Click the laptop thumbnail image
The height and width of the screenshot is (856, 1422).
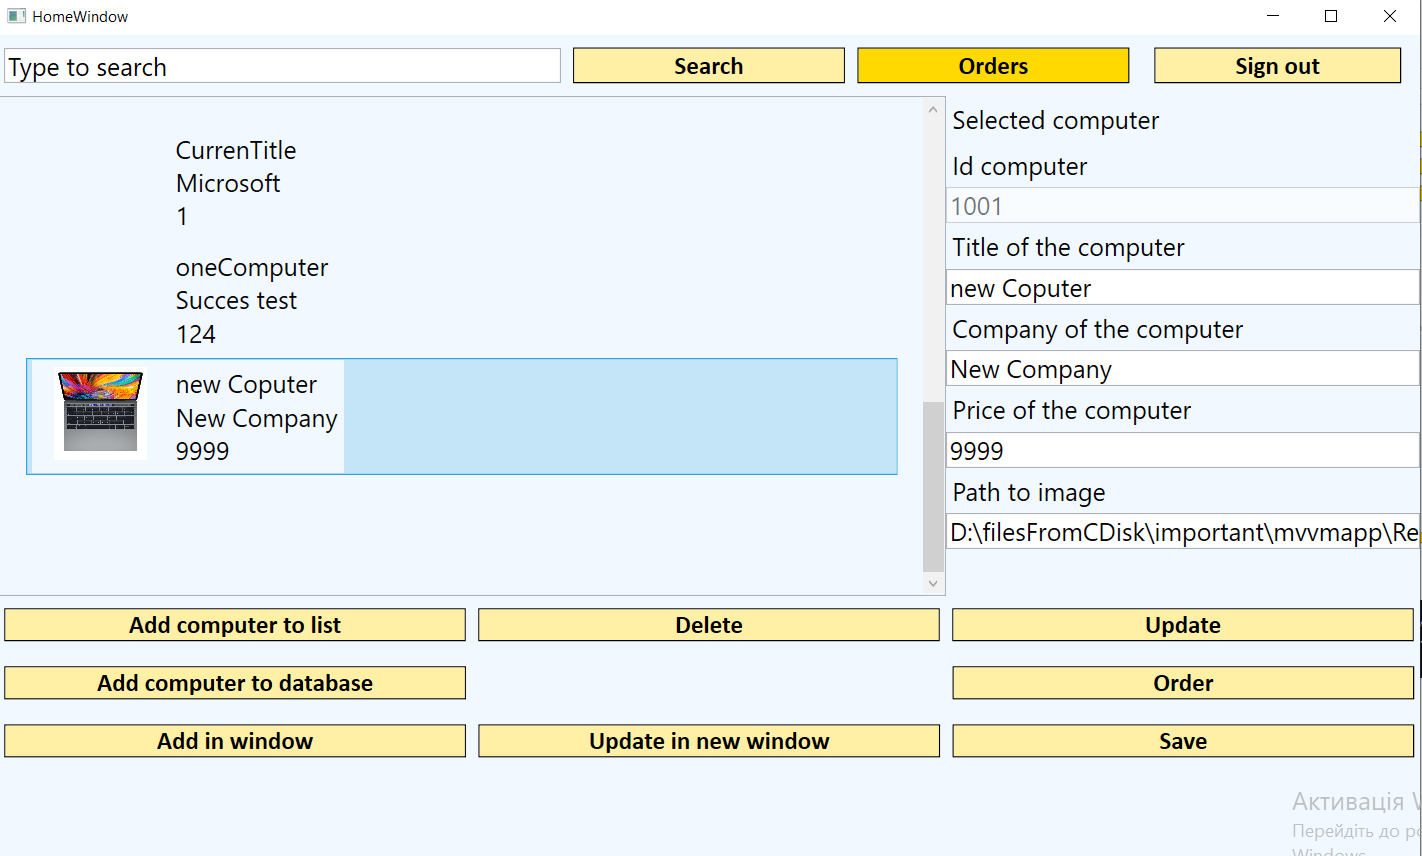101,412
